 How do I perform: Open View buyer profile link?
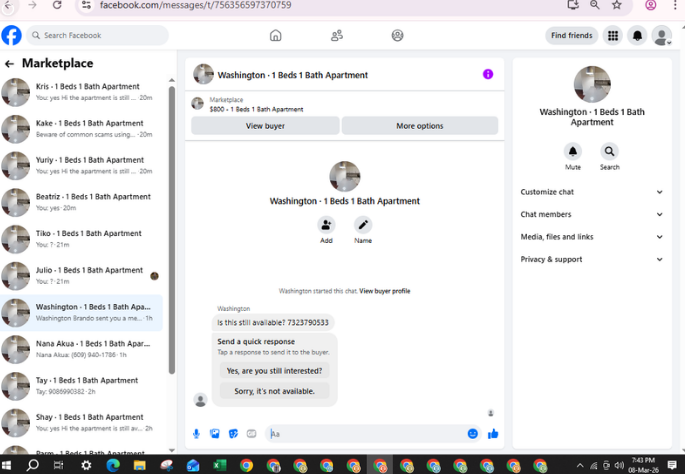click(x=384, y=291)
